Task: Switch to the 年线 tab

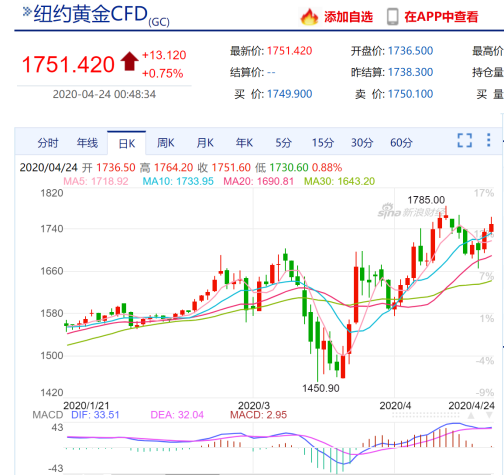Action: tap(87, 143)
